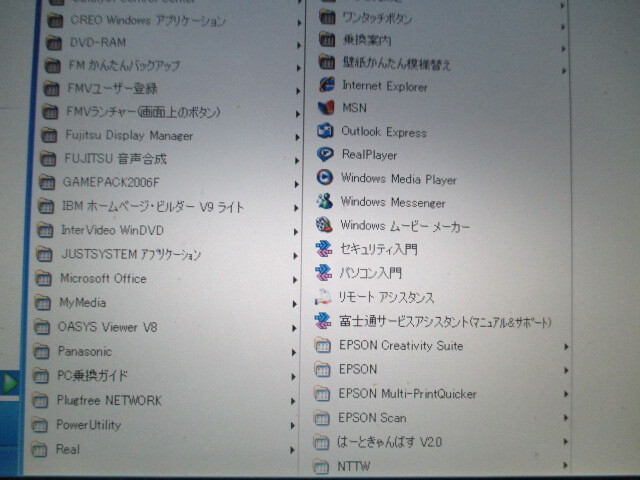Expand the FM かんたんバックアップ submenu arrow
The width and height of the screenshot is (640, 480).
pyautogui.click(x=298, y=68)
